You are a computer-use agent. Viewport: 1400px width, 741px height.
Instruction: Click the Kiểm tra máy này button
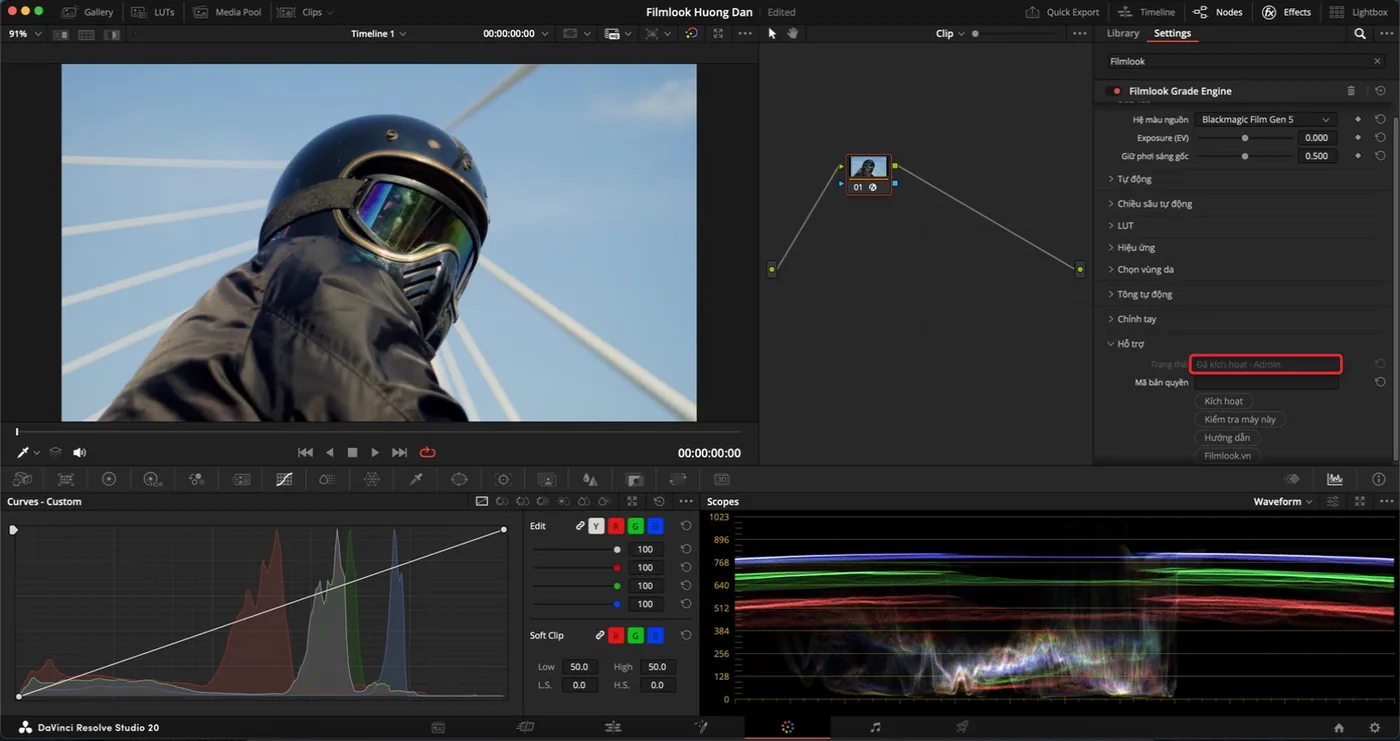pyautogui.click(x=1240, y=419)
